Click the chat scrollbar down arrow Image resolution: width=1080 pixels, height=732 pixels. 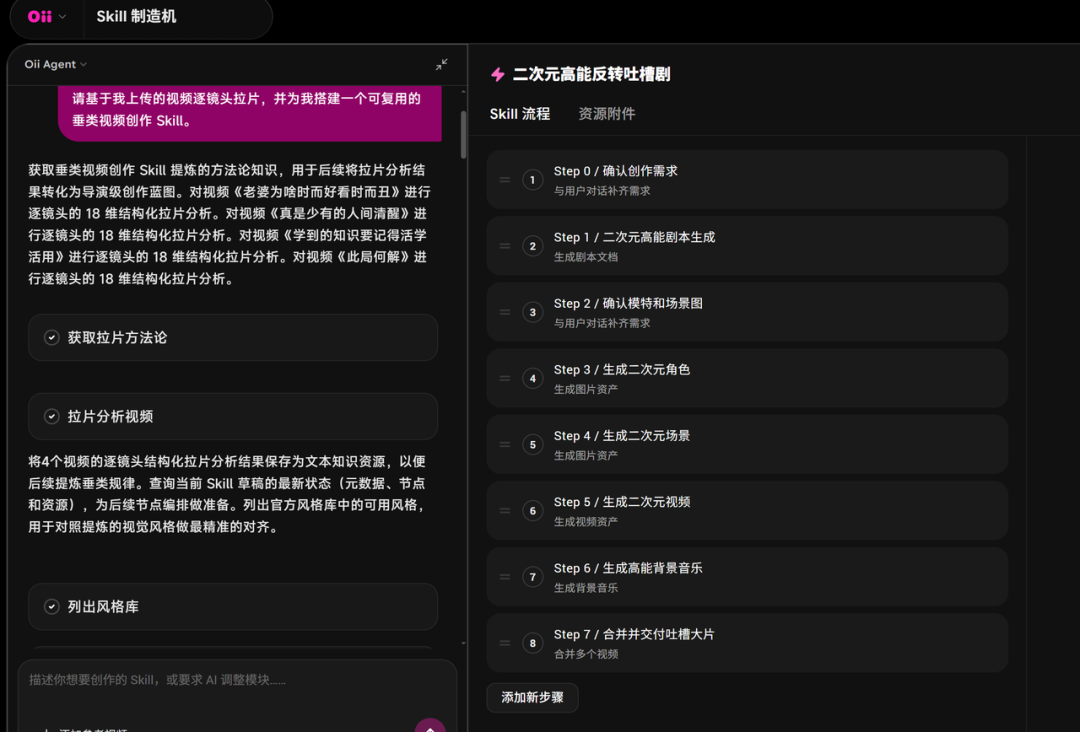coord(464,643)
